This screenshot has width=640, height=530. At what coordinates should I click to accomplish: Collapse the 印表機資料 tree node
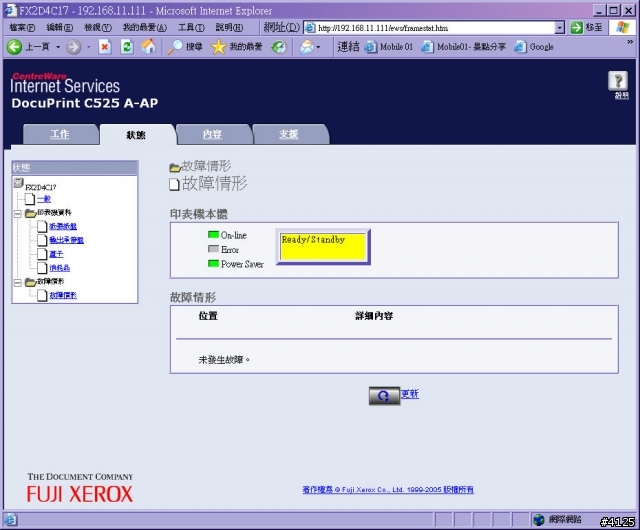coord(18,214)
